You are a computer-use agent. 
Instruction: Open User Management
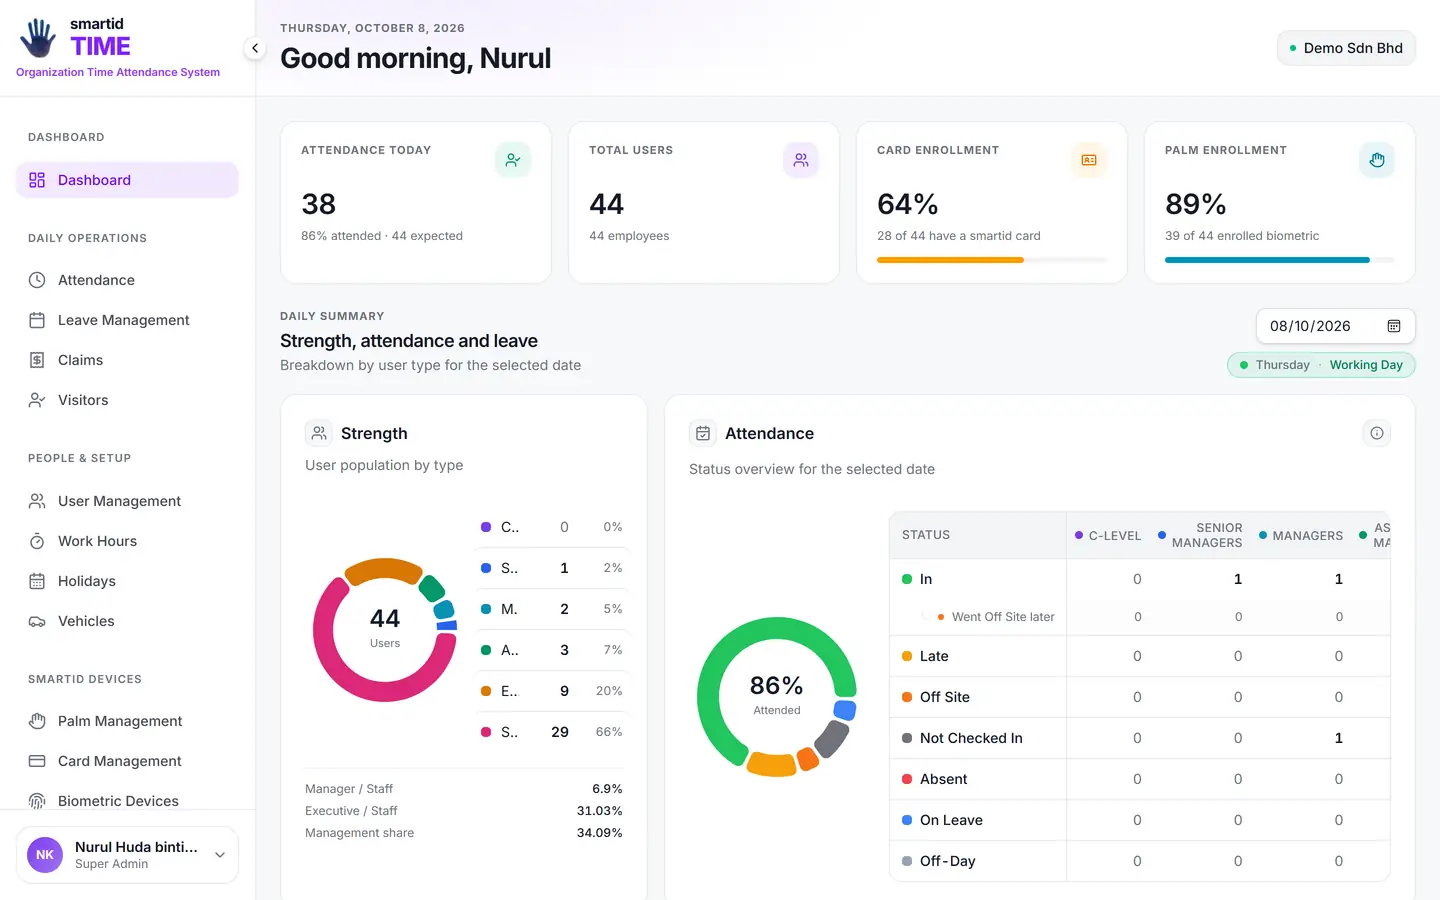click(127, 501)
